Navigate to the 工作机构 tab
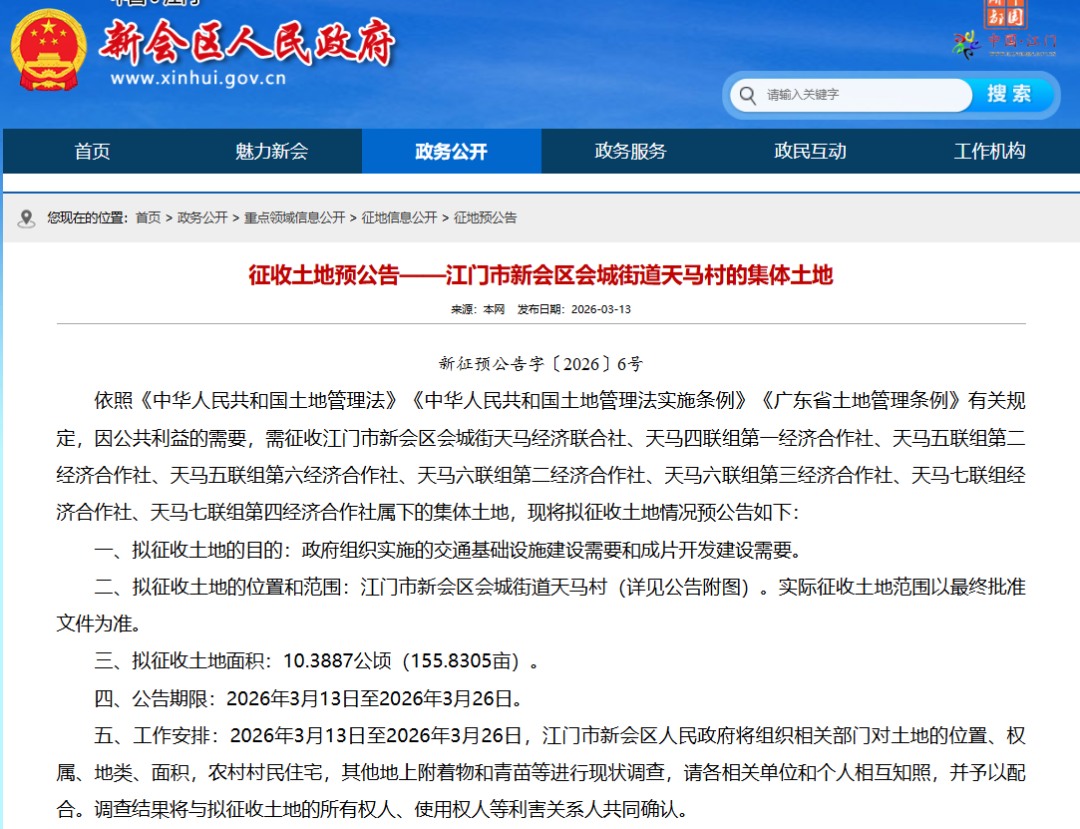The height and width of the screenshot is (829, 1080). (989, 151)
